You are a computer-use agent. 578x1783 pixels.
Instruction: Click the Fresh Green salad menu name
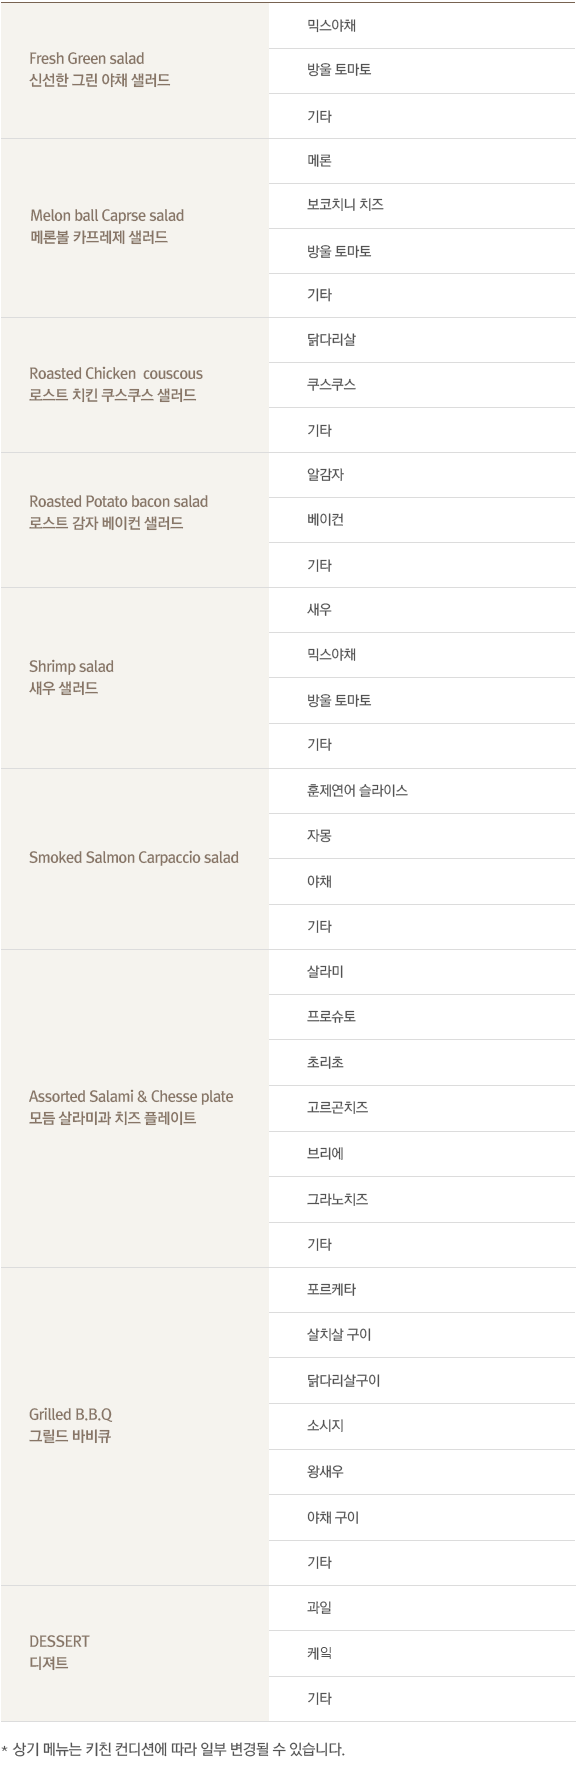87,59
